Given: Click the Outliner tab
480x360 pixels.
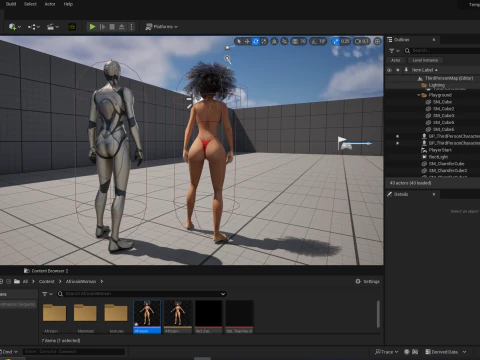Looking at the screenshot, I should 401,40.
